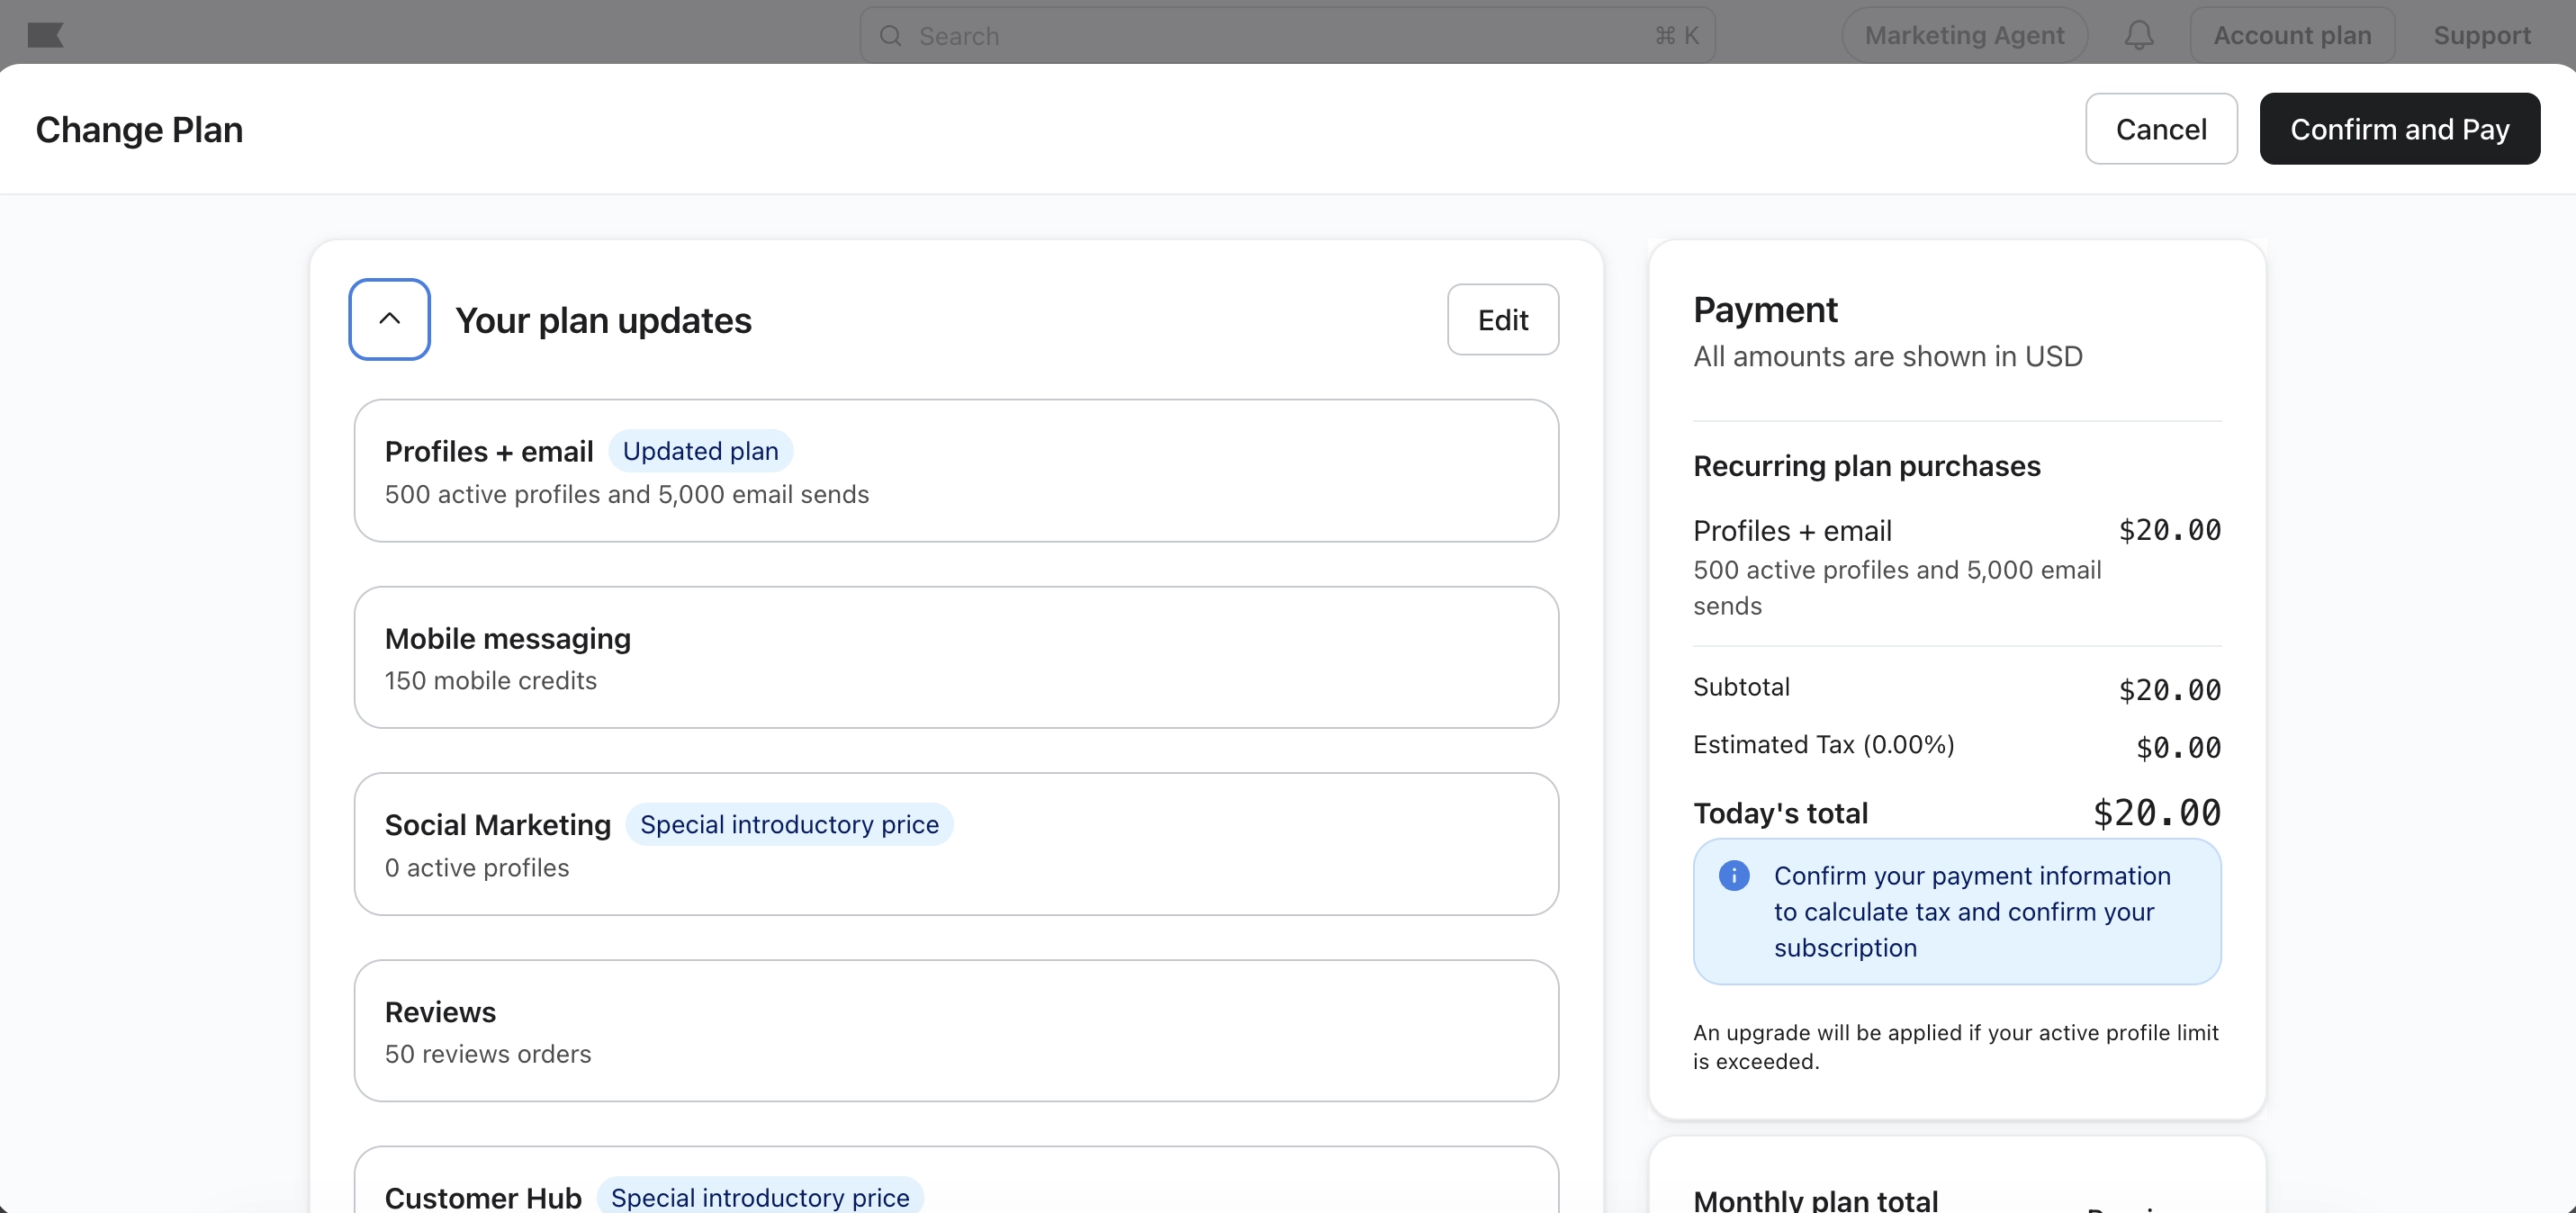Click the search magnifier icon
2576x1213 pixels.
point(890,36)
